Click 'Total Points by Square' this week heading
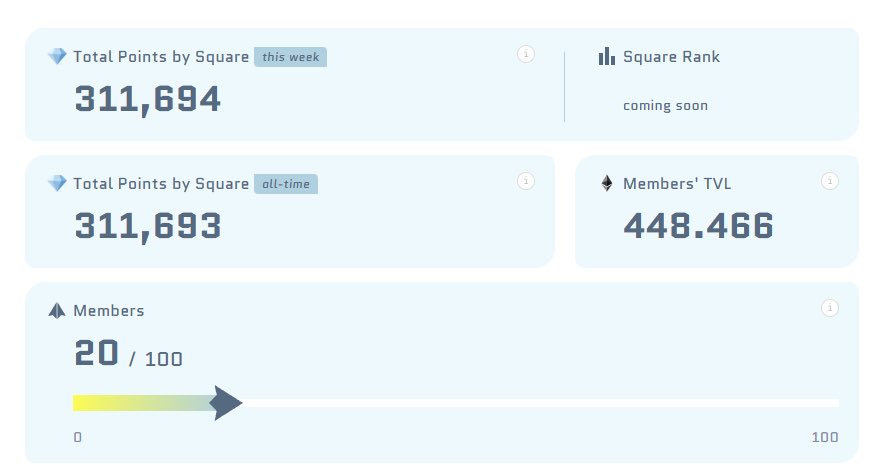Screen dimensions: 885x473 tap(161, 57)
